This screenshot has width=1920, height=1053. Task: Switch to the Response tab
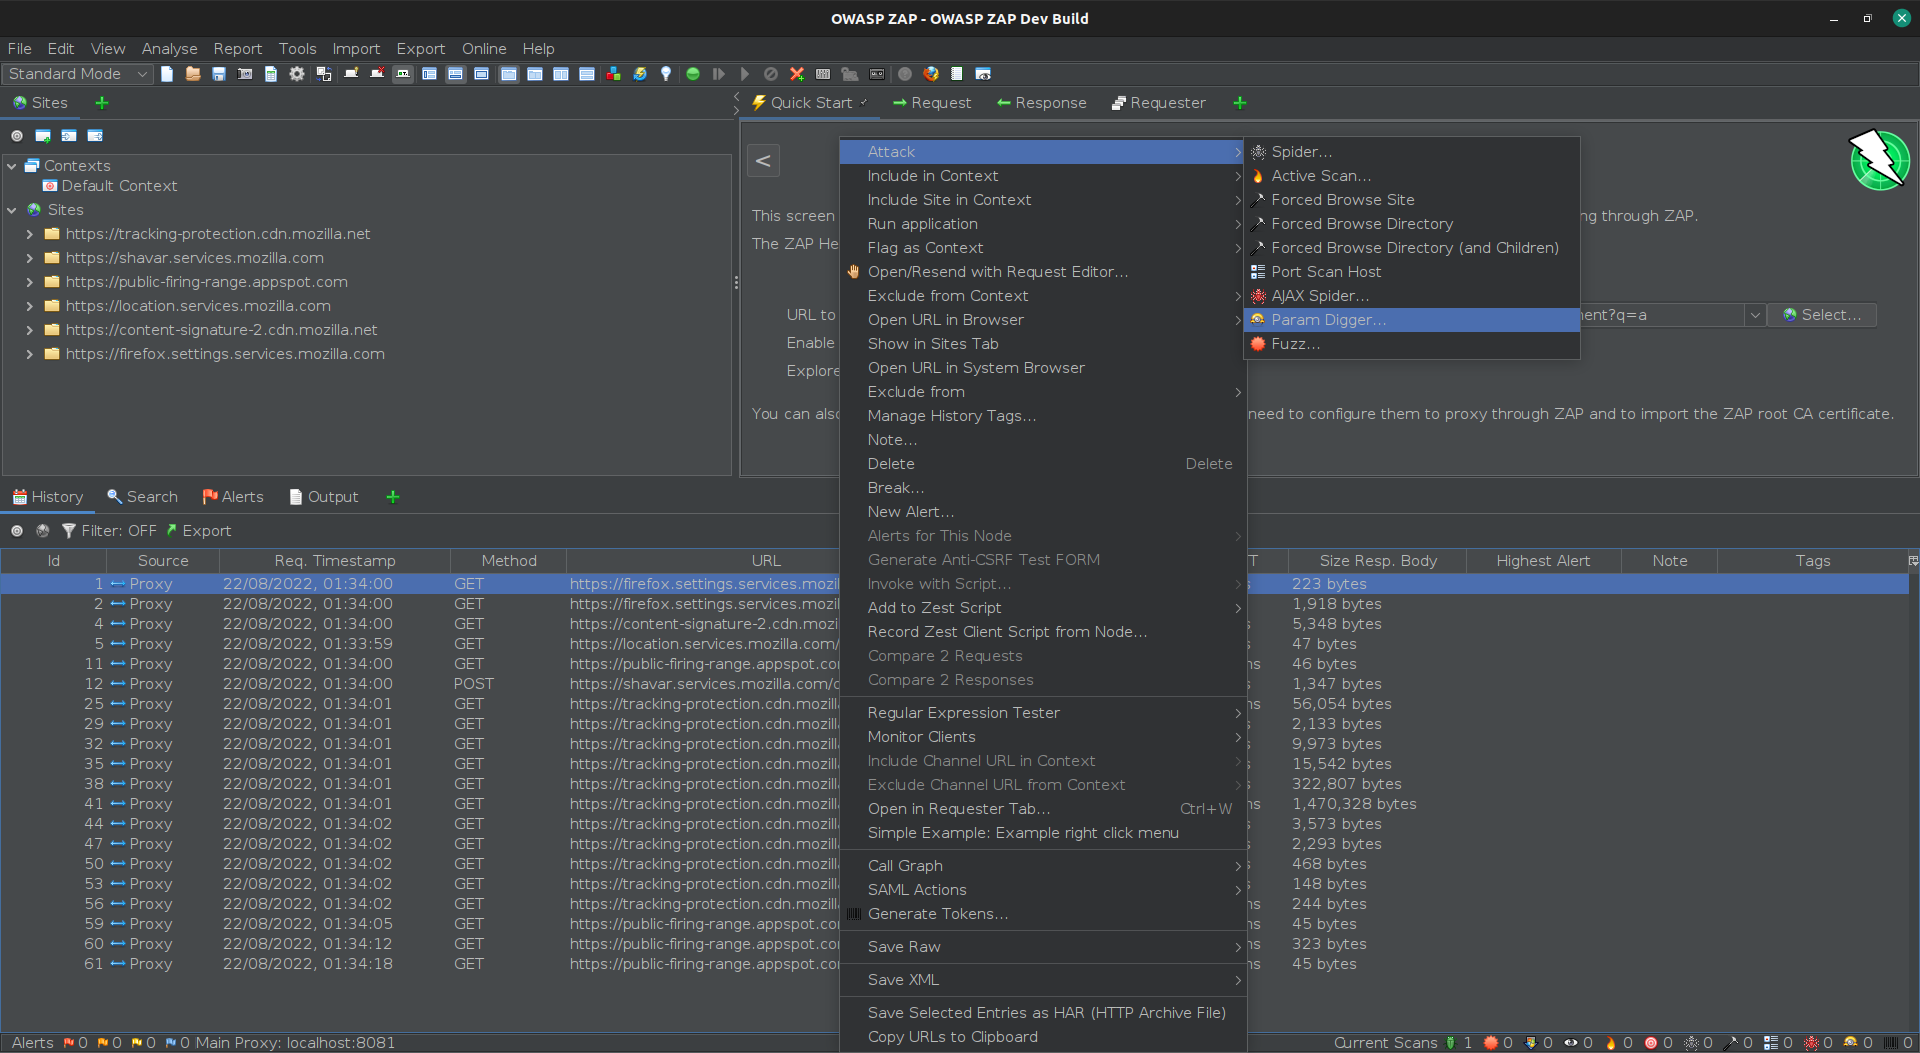[1041, 102]
